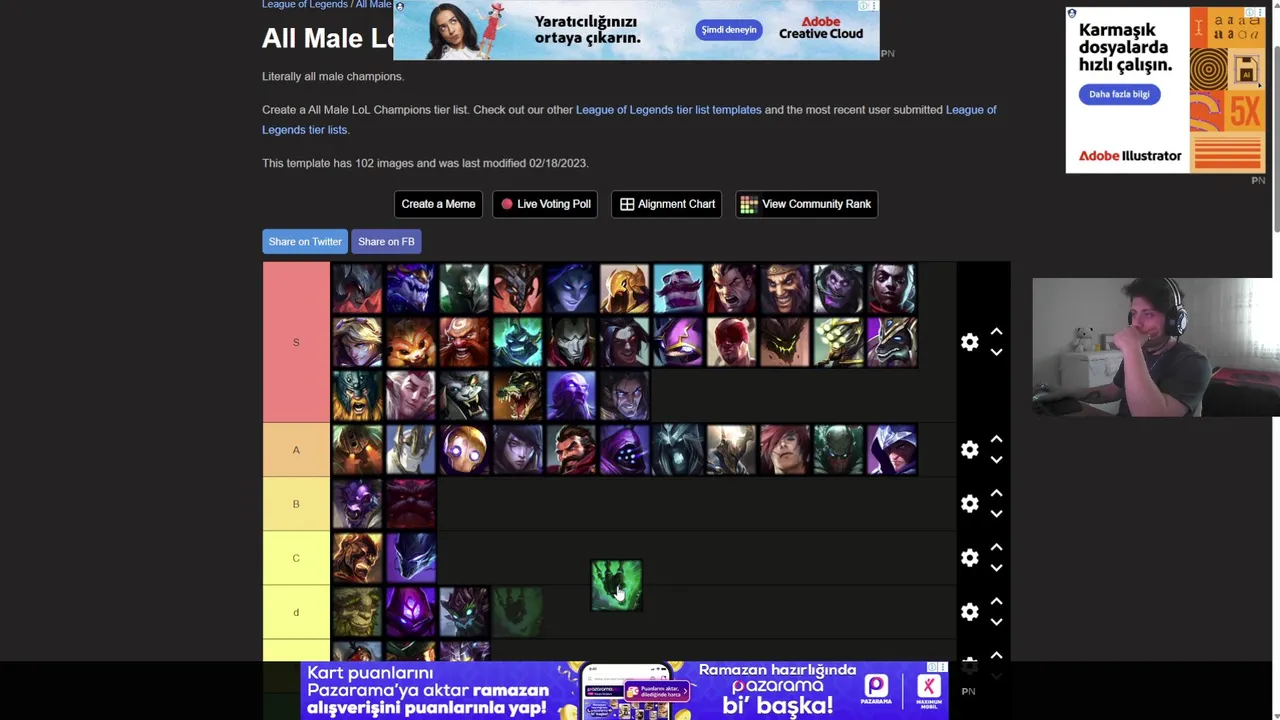This screenshot has height=720, width=1280.
Task: Select the Ryze champion icon in S tier
Action: point(572,396)
